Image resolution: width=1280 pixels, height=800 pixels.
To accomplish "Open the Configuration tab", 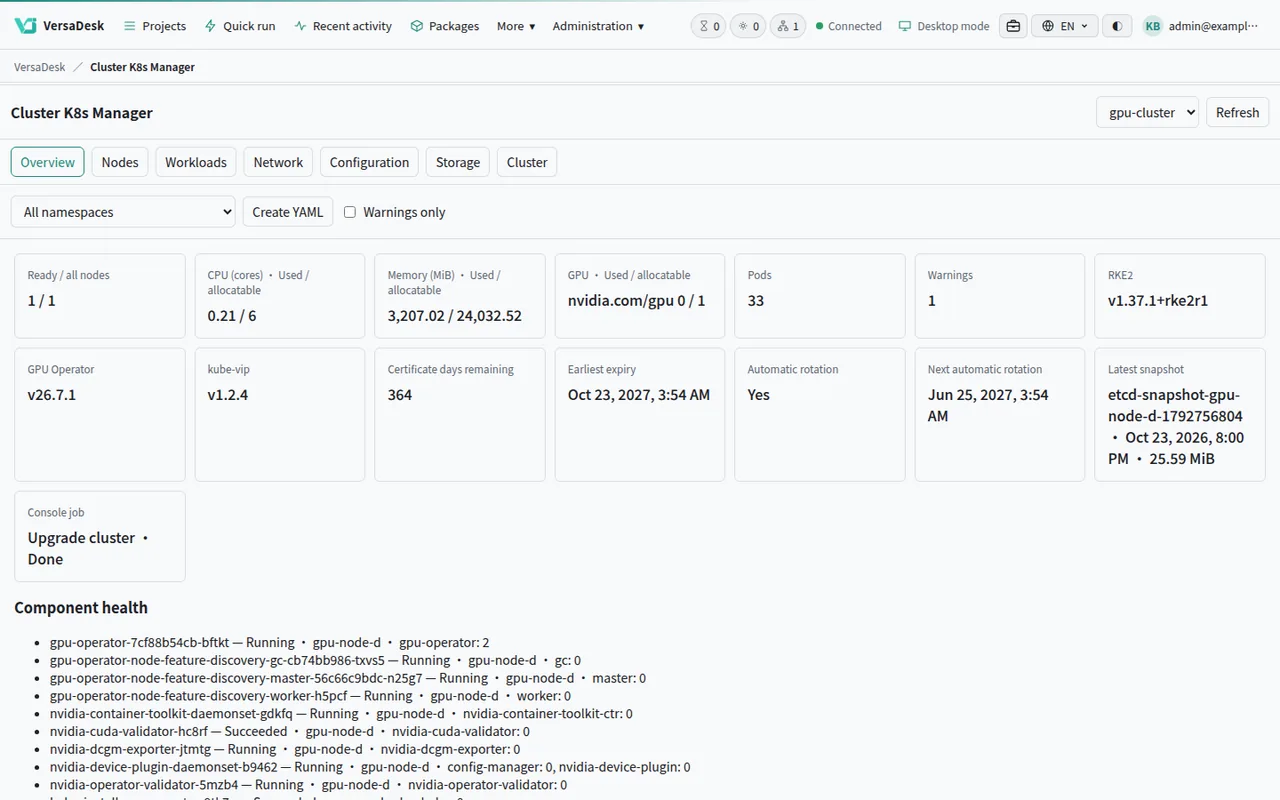I will click(369, 162).
